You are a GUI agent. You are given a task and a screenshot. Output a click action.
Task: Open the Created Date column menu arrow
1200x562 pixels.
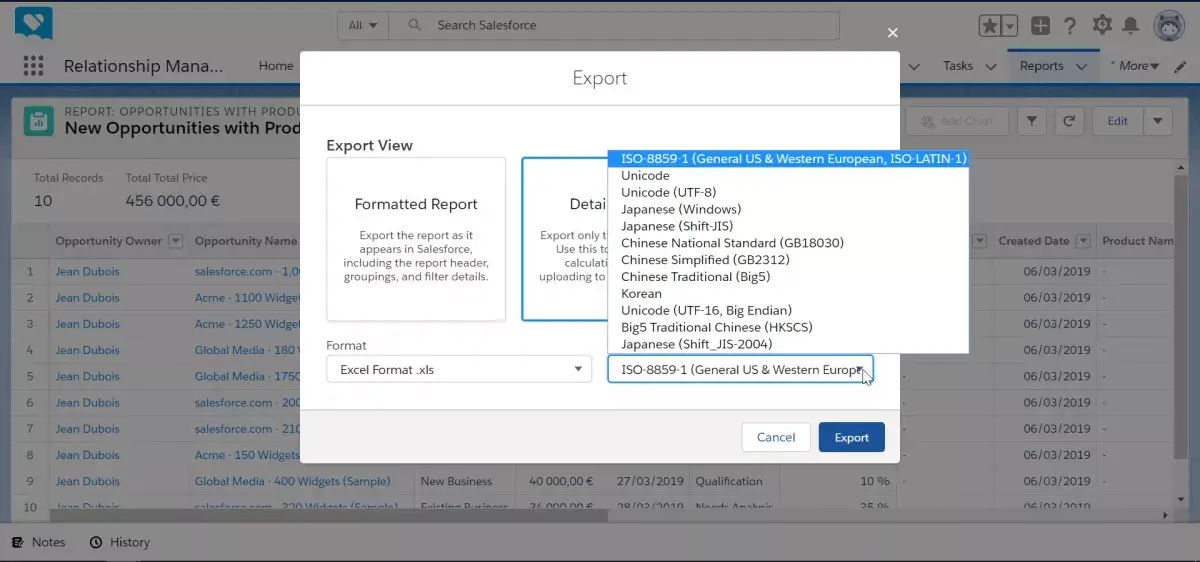[x=1083, y=241]
